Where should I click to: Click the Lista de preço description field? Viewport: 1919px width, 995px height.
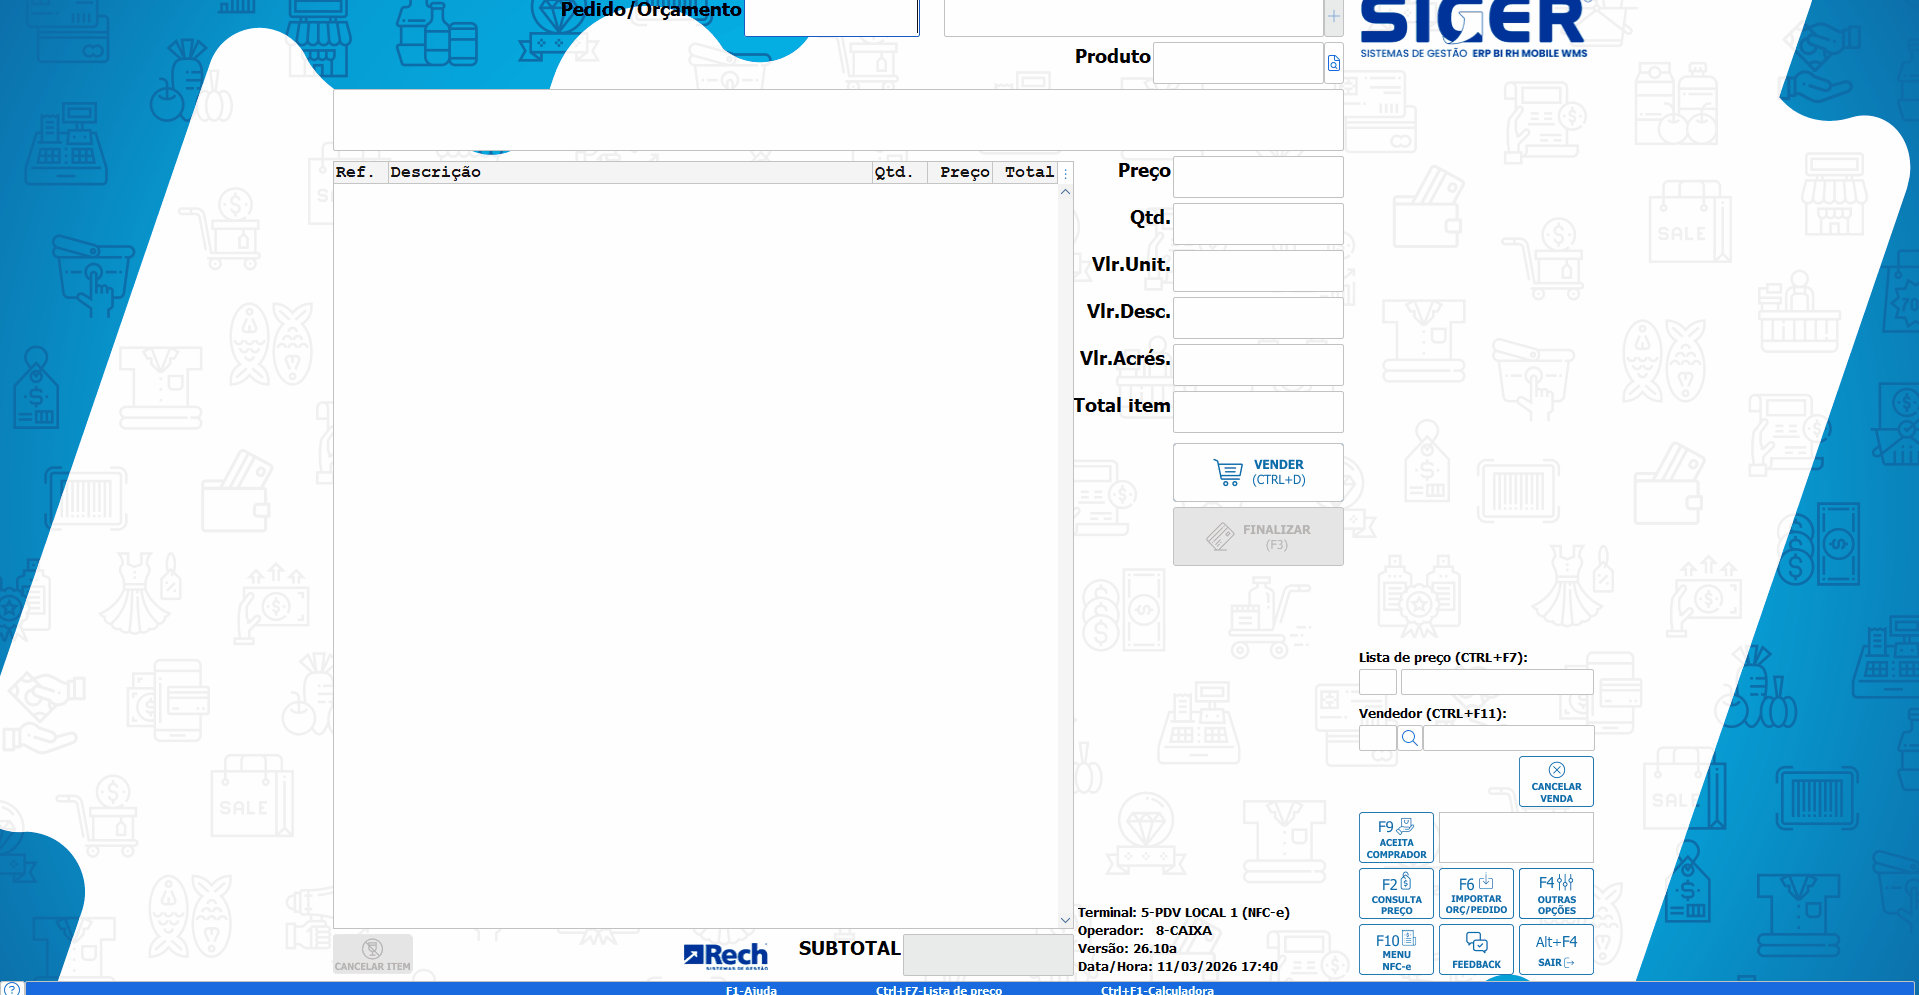1497,682
